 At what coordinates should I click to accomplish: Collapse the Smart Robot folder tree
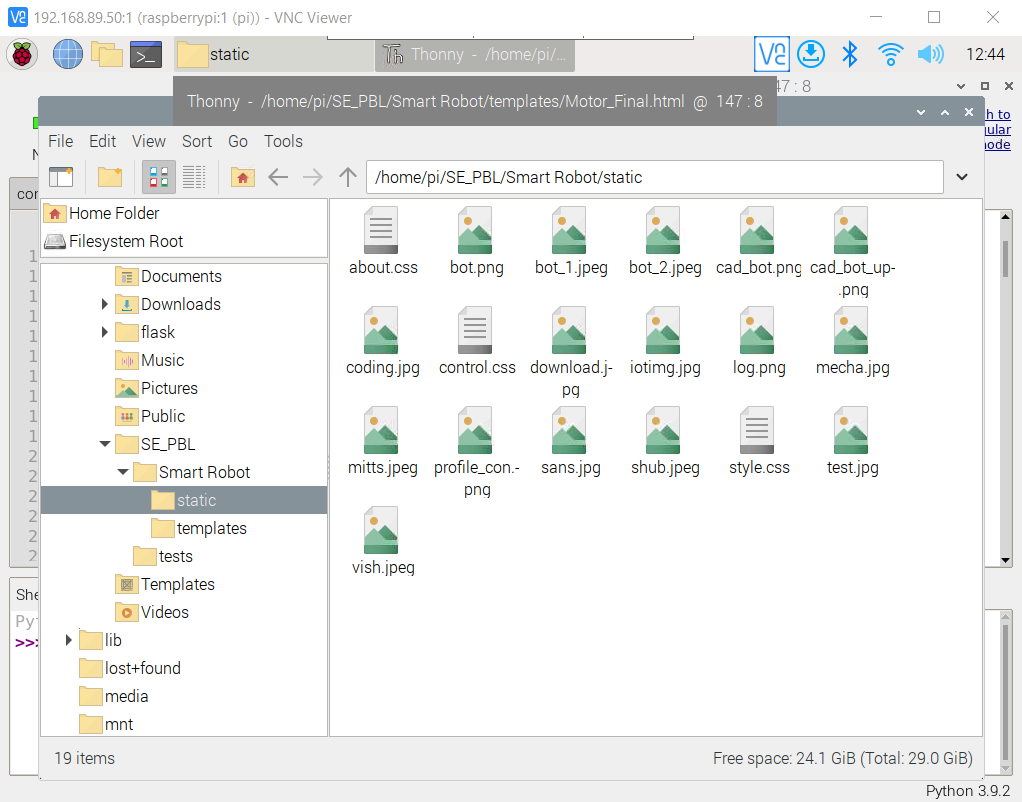click(x=122, y=472)
